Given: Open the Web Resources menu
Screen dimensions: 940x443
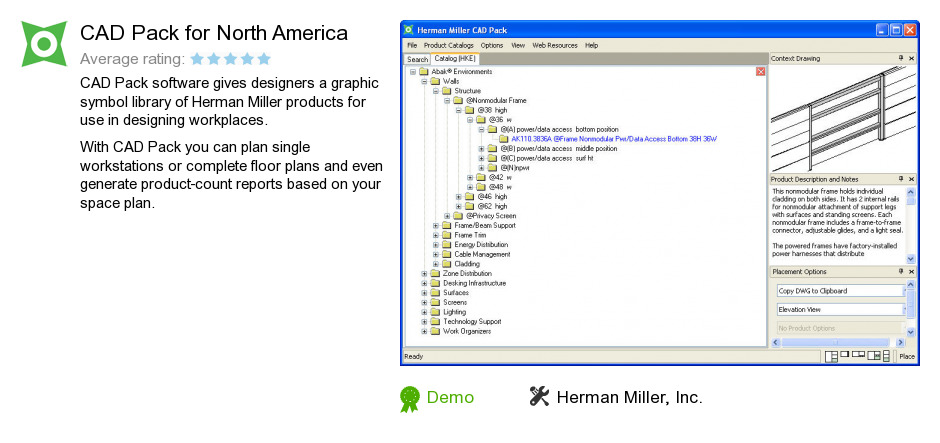Looking at the screenshot, I should [x=555, y=46].
